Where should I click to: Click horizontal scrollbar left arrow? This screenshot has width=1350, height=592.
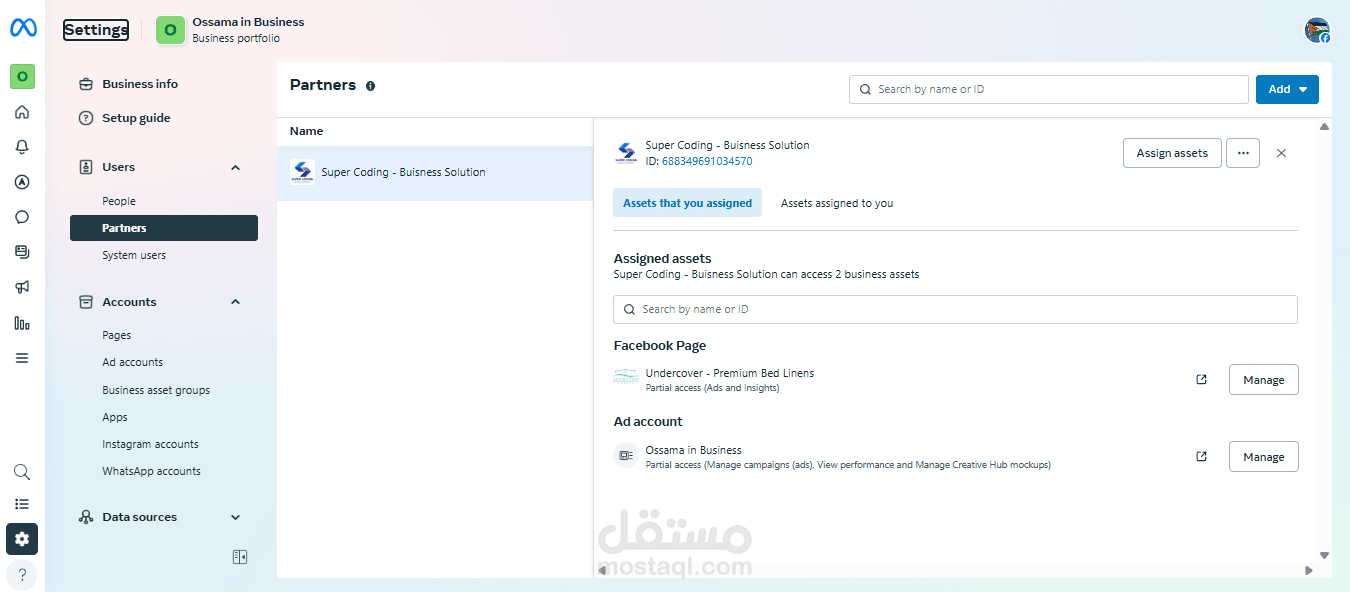pos(602,571)
